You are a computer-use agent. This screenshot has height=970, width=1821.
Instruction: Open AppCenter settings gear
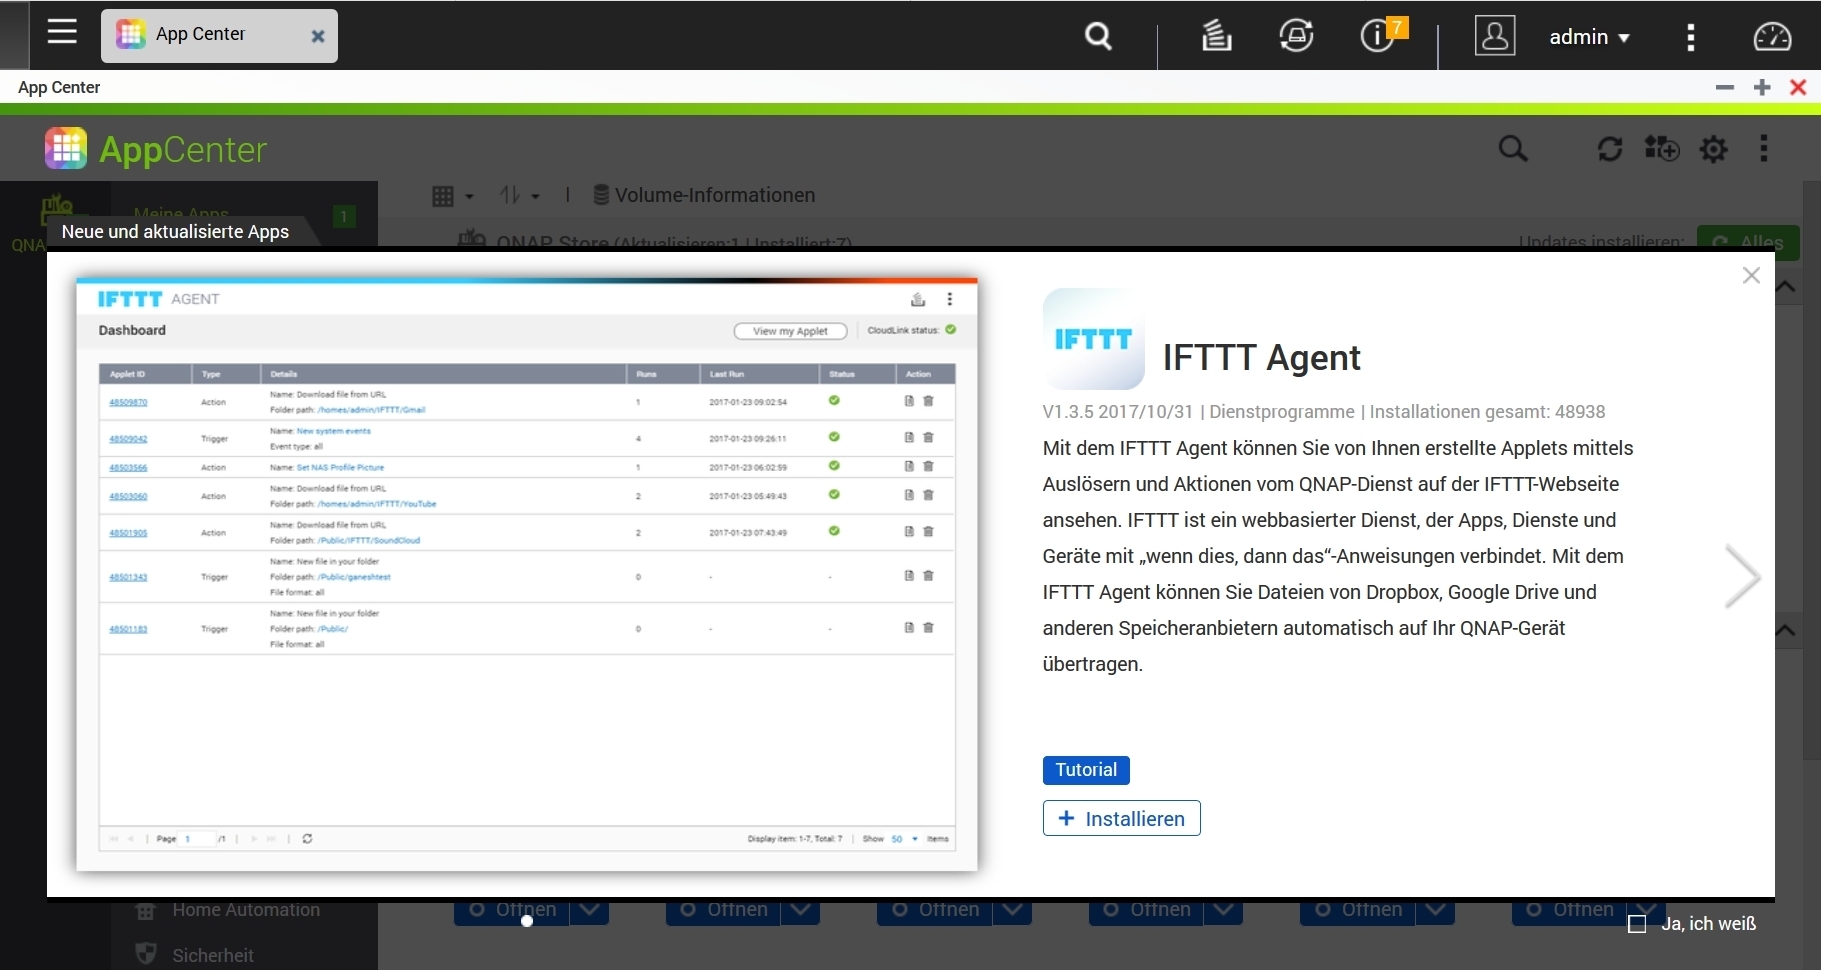1714,149
